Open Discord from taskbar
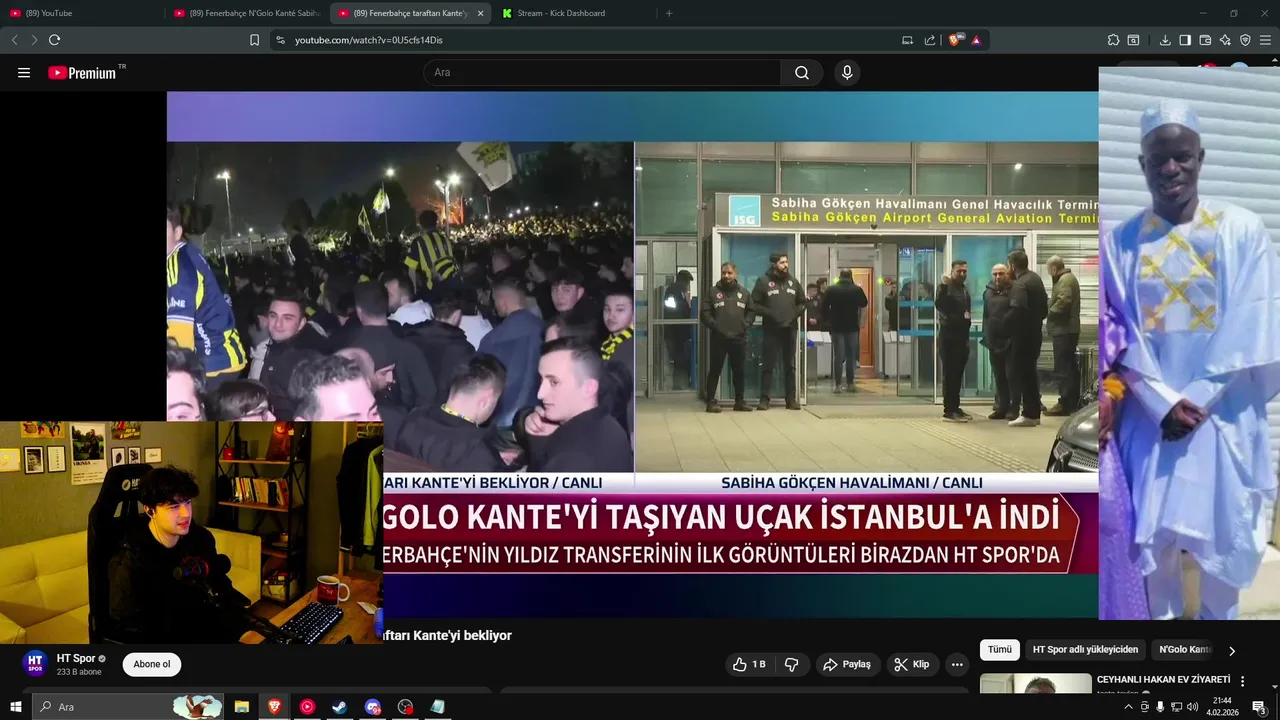 373,707
